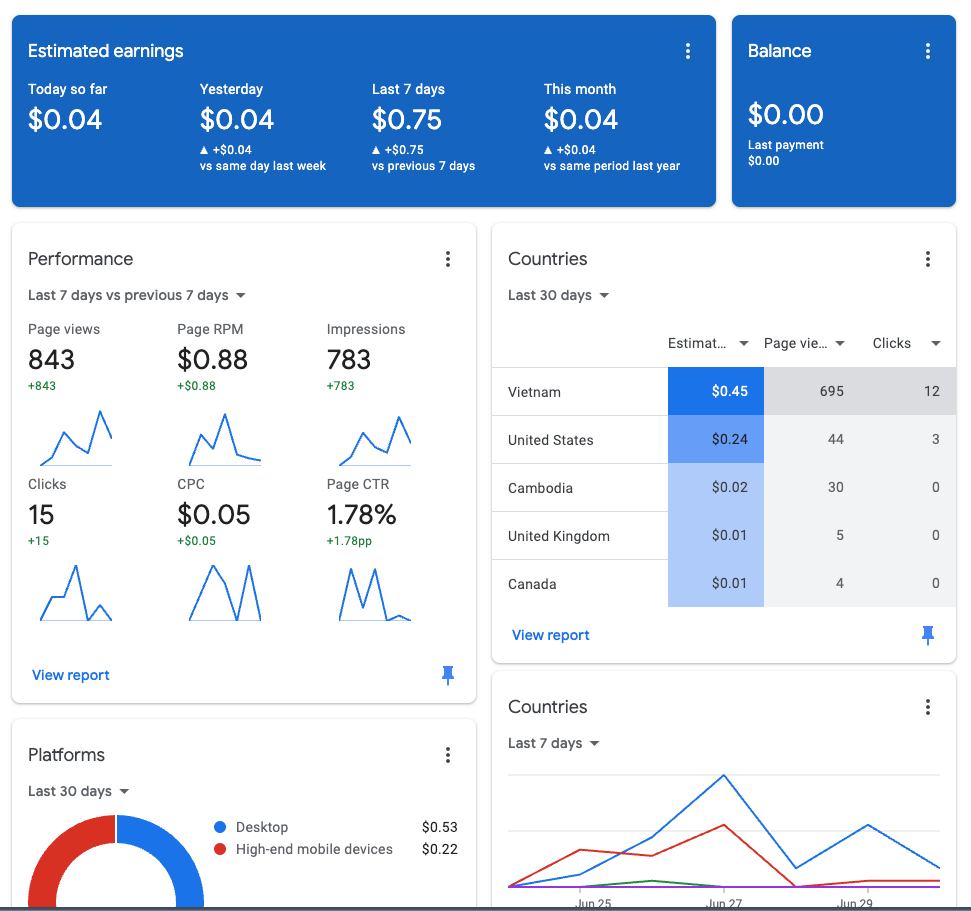
Task: Click the Clicks sparkline chart
Action: pos(76,592)
